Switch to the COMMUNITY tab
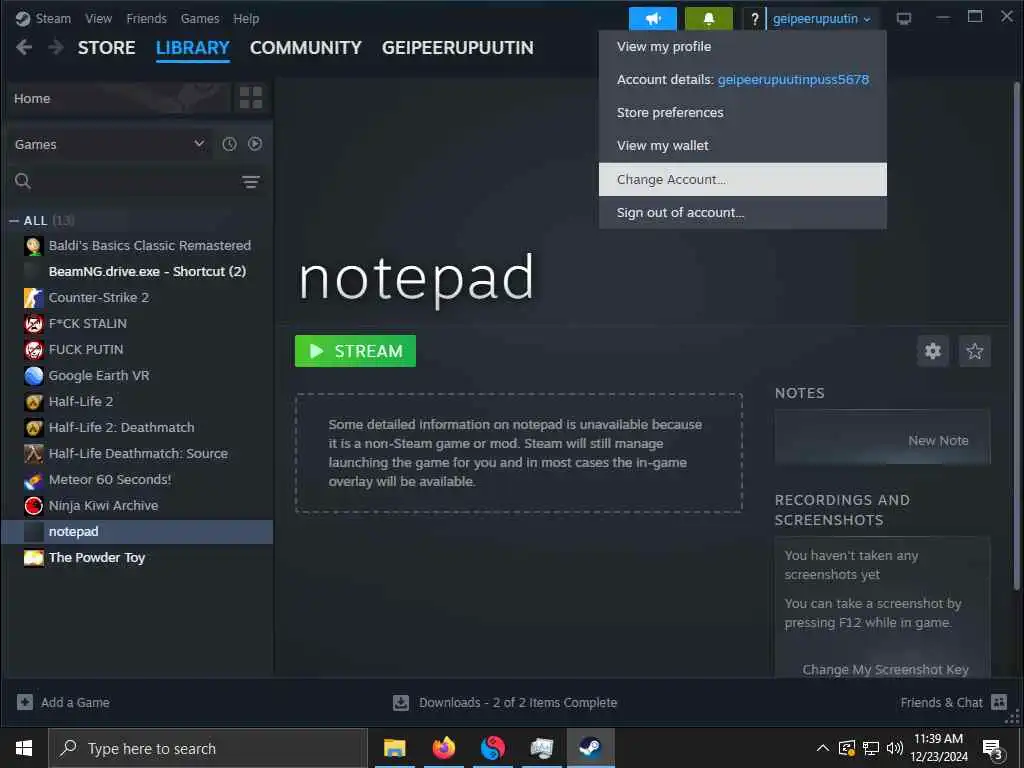Viewport: 1024px width, 768px height. tap(306, 48)
